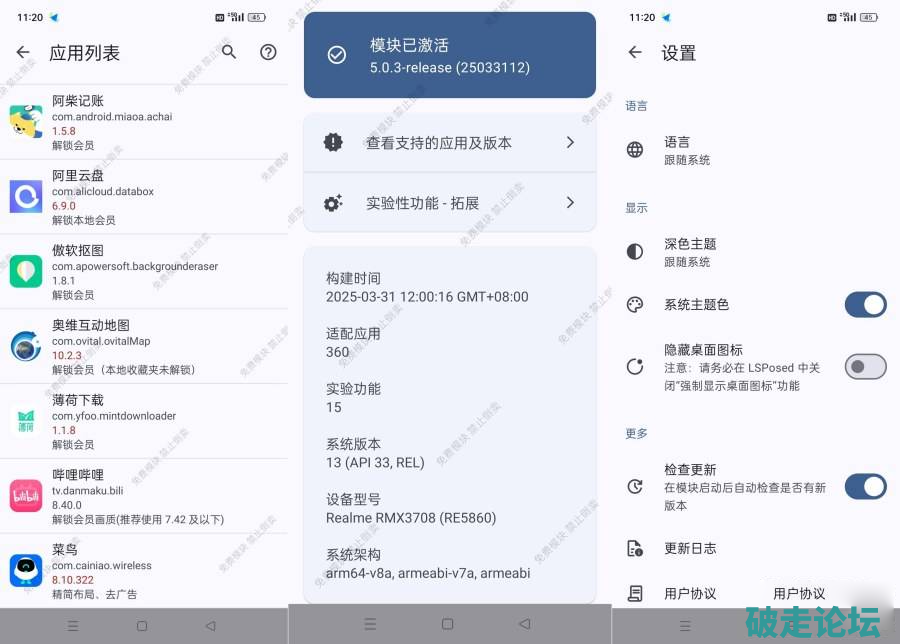Select the 薄荷下载 list entry
This screenshot has width=900, height=644.
(140, 421)
